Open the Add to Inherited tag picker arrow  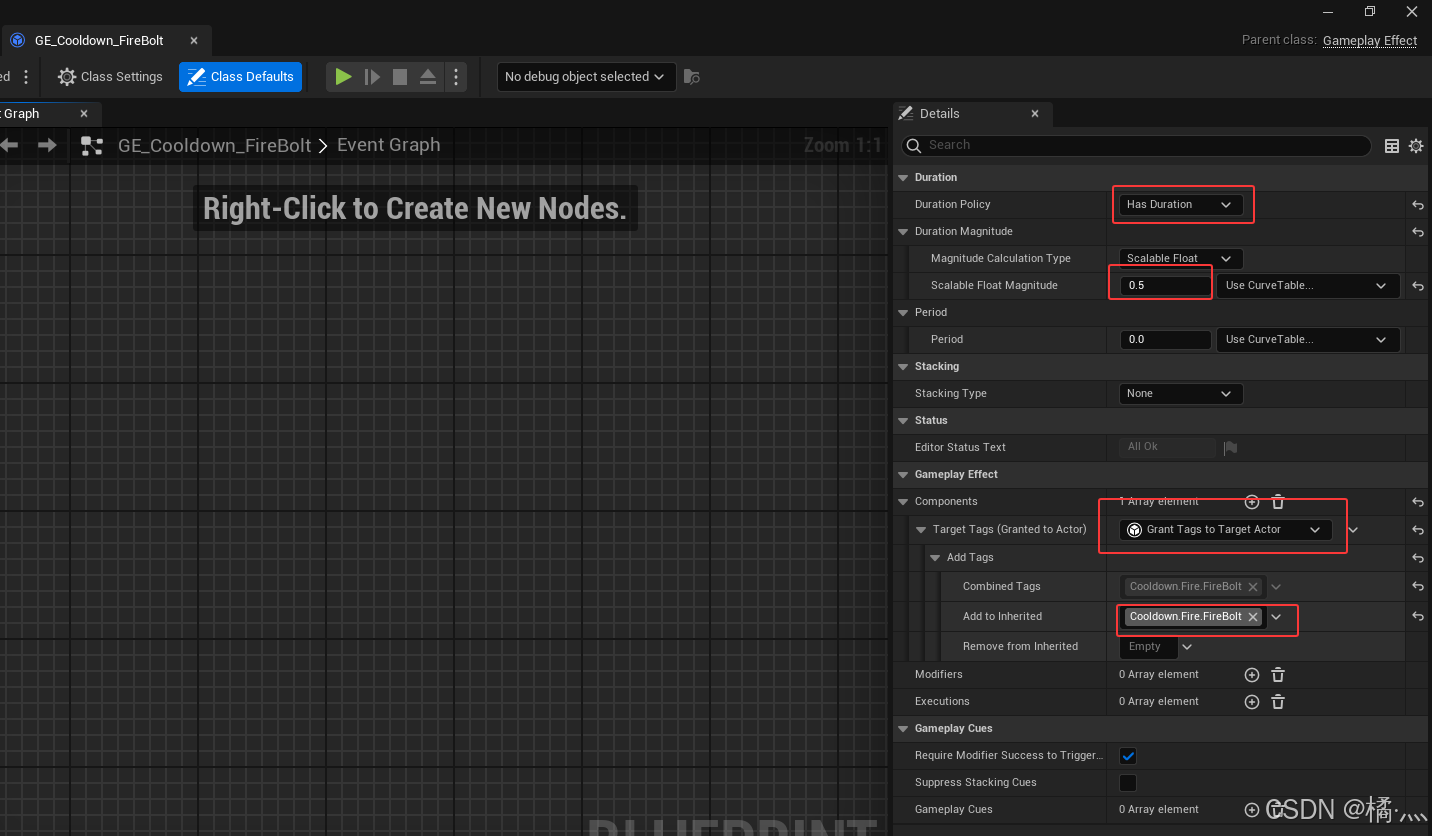click(x=1276, y=617)
